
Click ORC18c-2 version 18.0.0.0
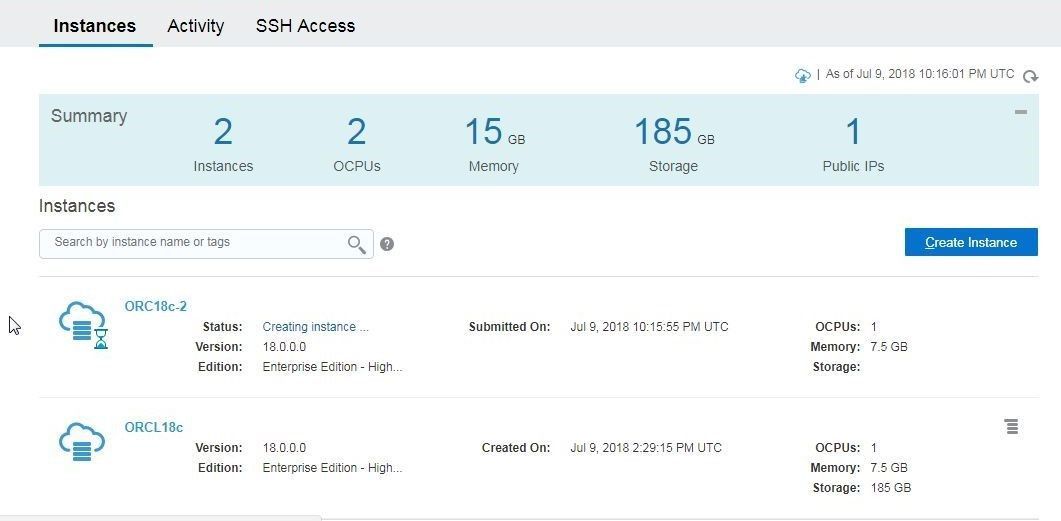click(284, 347)
